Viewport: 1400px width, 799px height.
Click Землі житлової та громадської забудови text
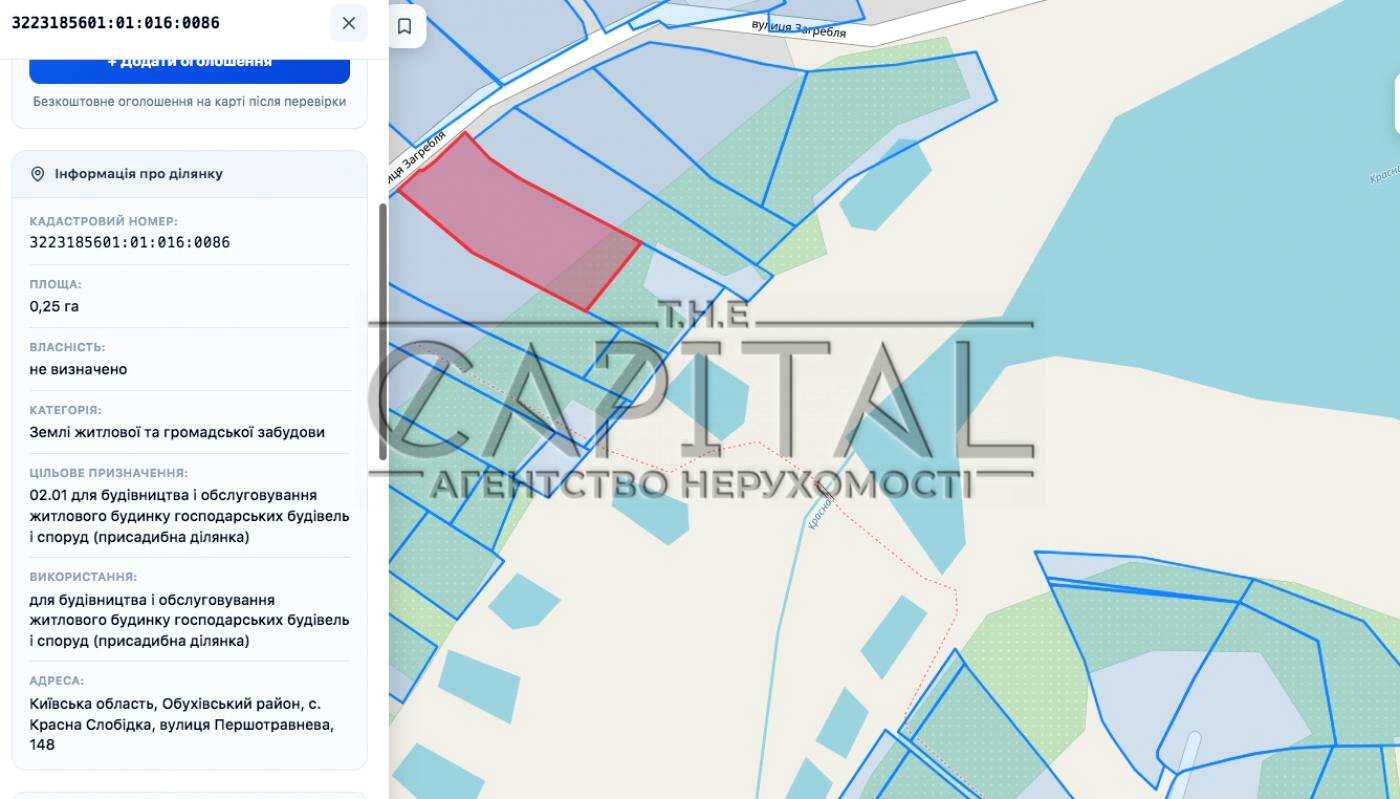click(x=177, y=432)
